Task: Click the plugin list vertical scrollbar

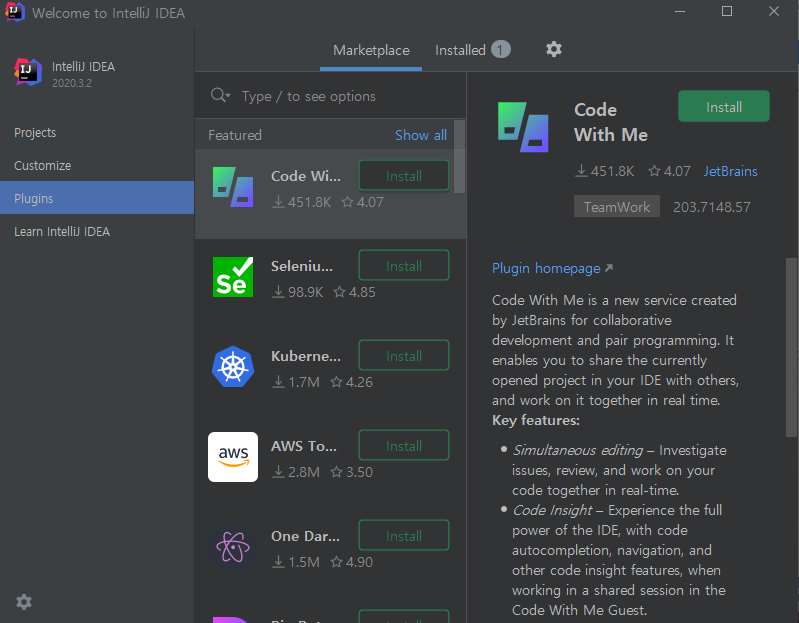Action: [459, 157]
